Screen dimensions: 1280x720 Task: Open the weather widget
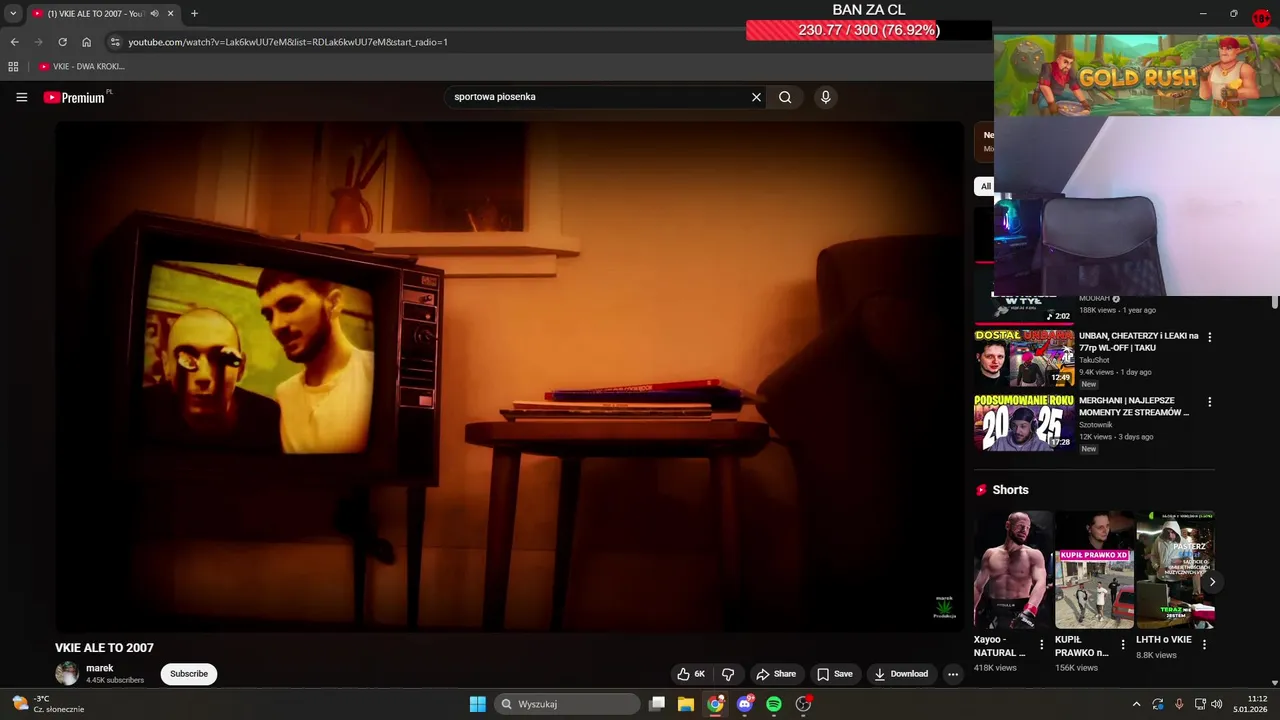click(x=48, y=704)
